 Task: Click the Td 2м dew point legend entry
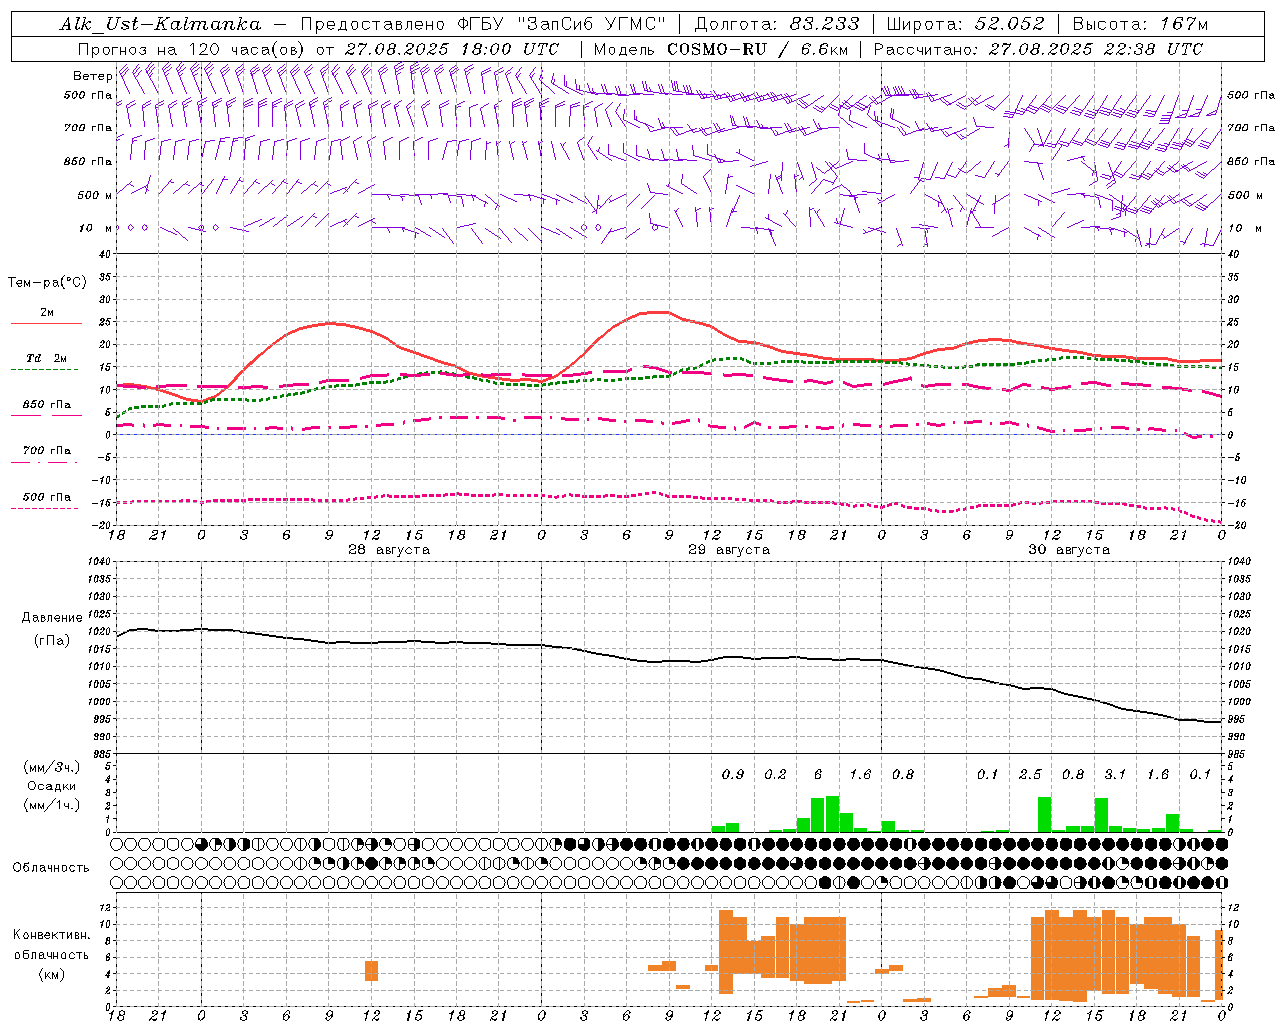tap(47, 358)
